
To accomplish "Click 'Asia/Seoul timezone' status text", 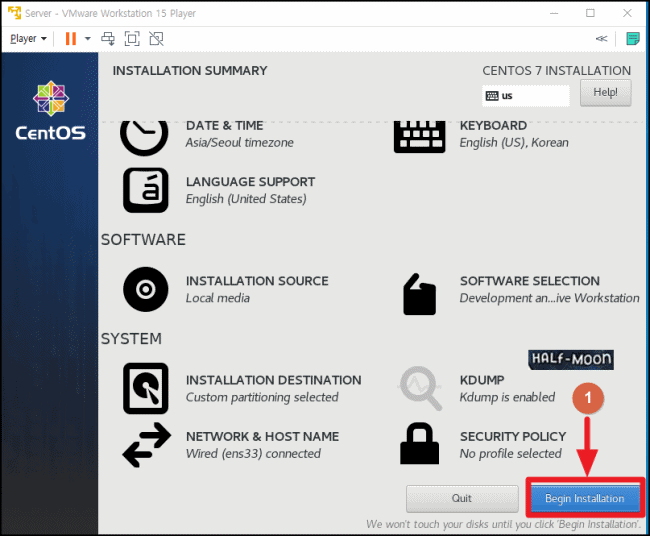I will [x=240, y=143].
